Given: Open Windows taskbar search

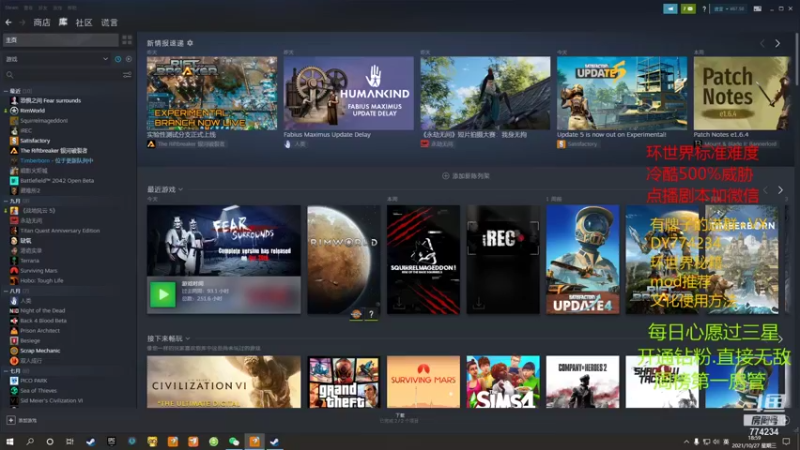Looking at the screenshot, I should (x=30, y=441).
